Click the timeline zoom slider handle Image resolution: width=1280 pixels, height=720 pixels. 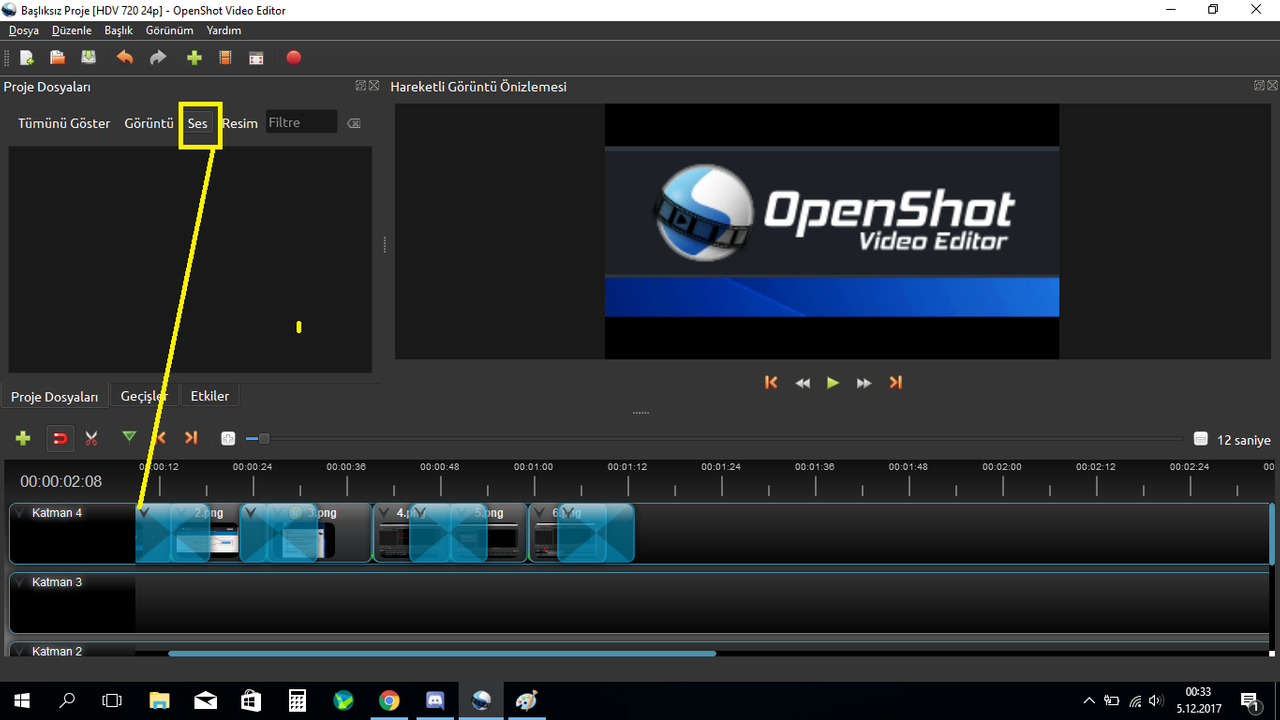pyautogui.click(x=263, y=438)
